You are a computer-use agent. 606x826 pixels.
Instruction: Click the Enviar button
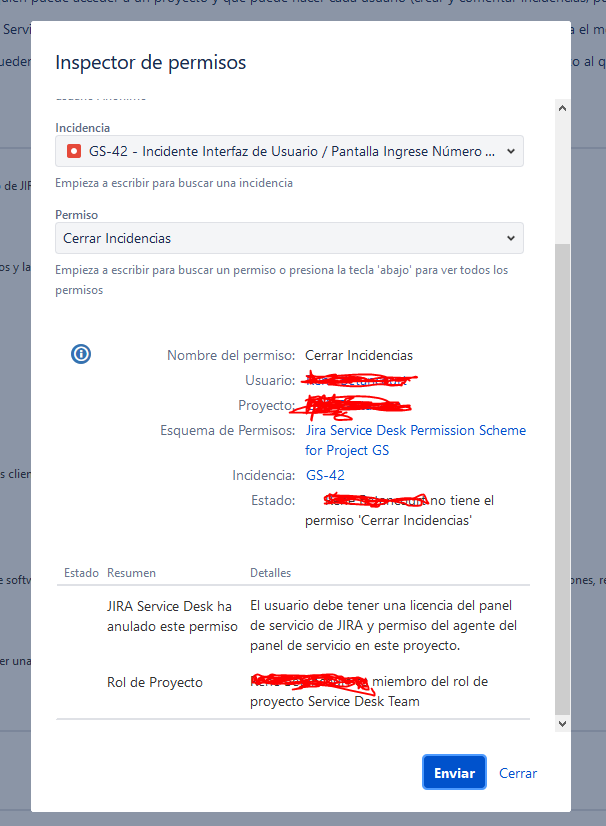click(454, 772)
